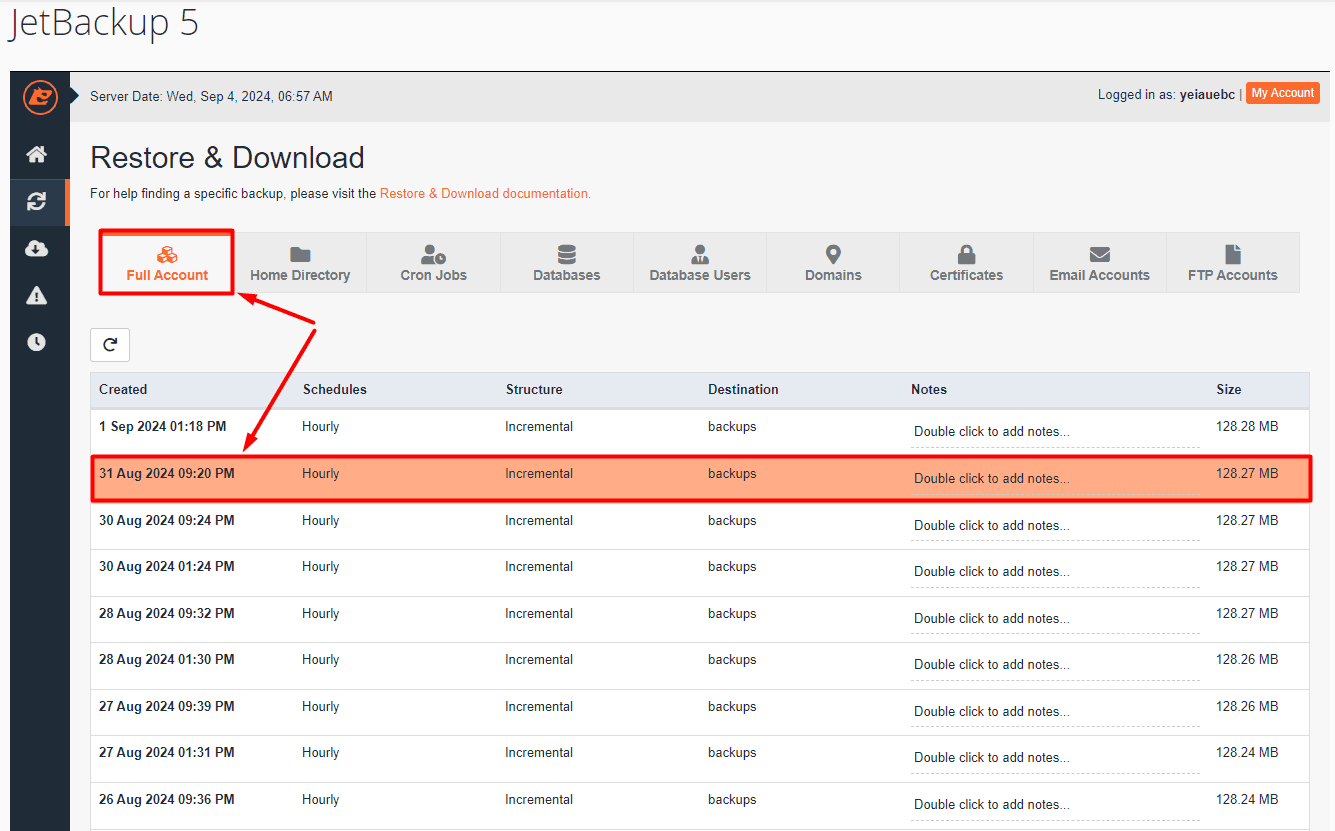The height and width of the screenshot is (831, 1335).
Task: Sort backups by Size column header
Action: [1228, 390]
